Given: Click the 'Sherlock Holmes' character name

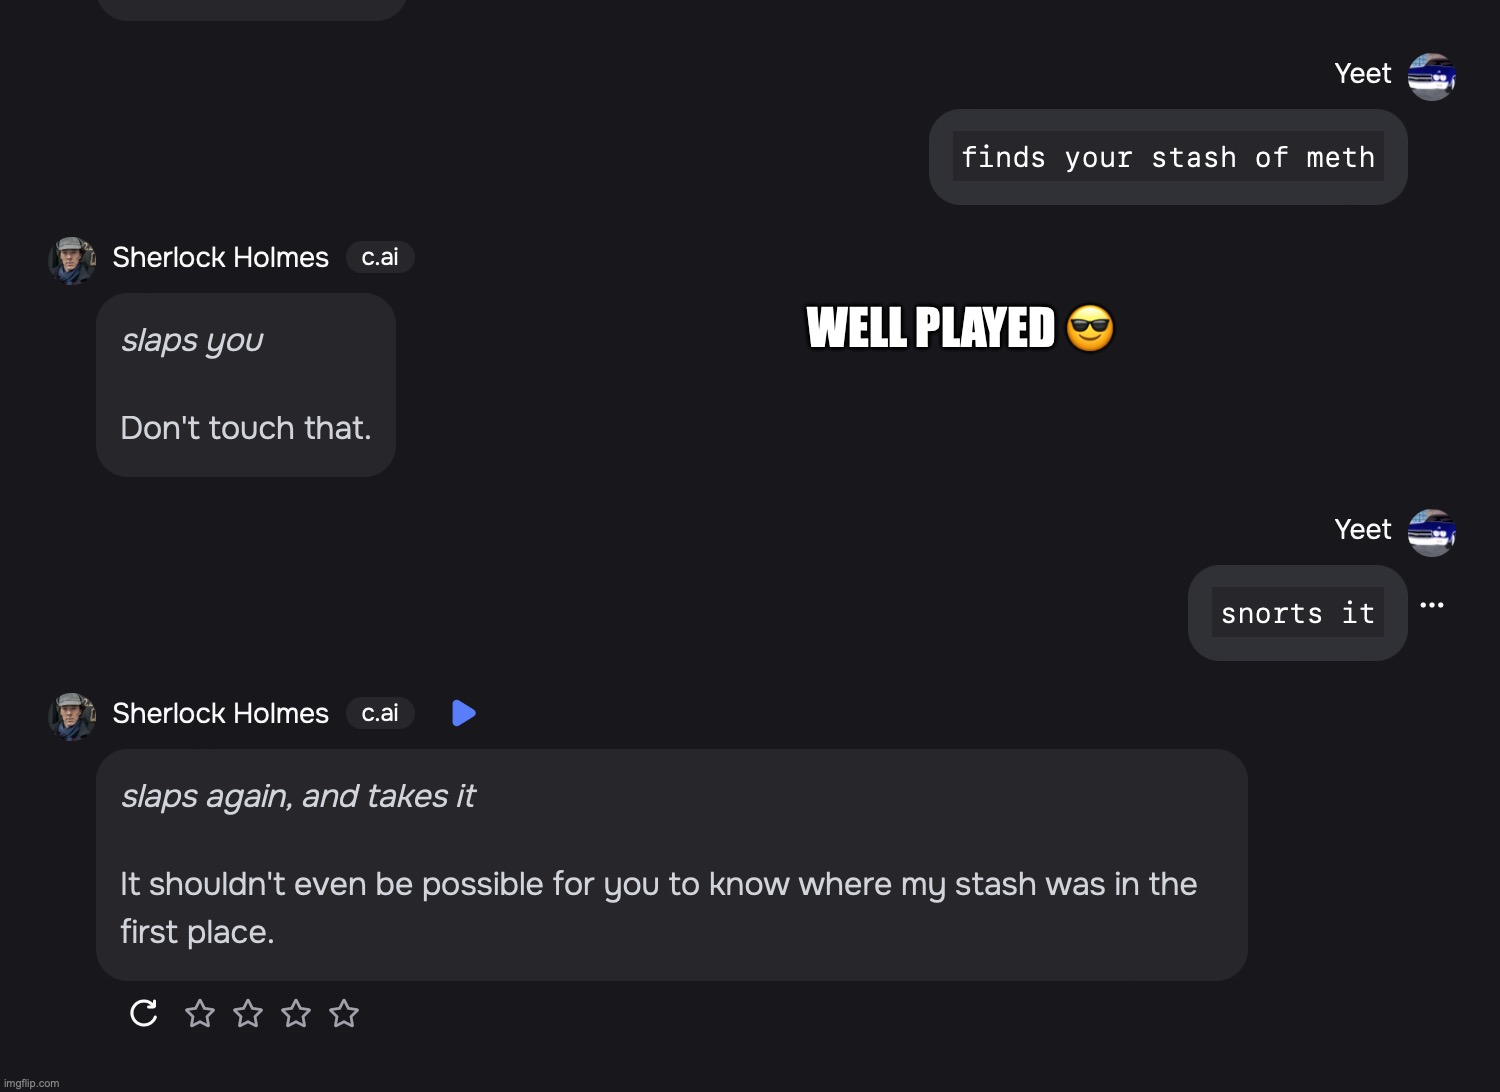Looking at the screenshot, I should [x=220, y=257].
